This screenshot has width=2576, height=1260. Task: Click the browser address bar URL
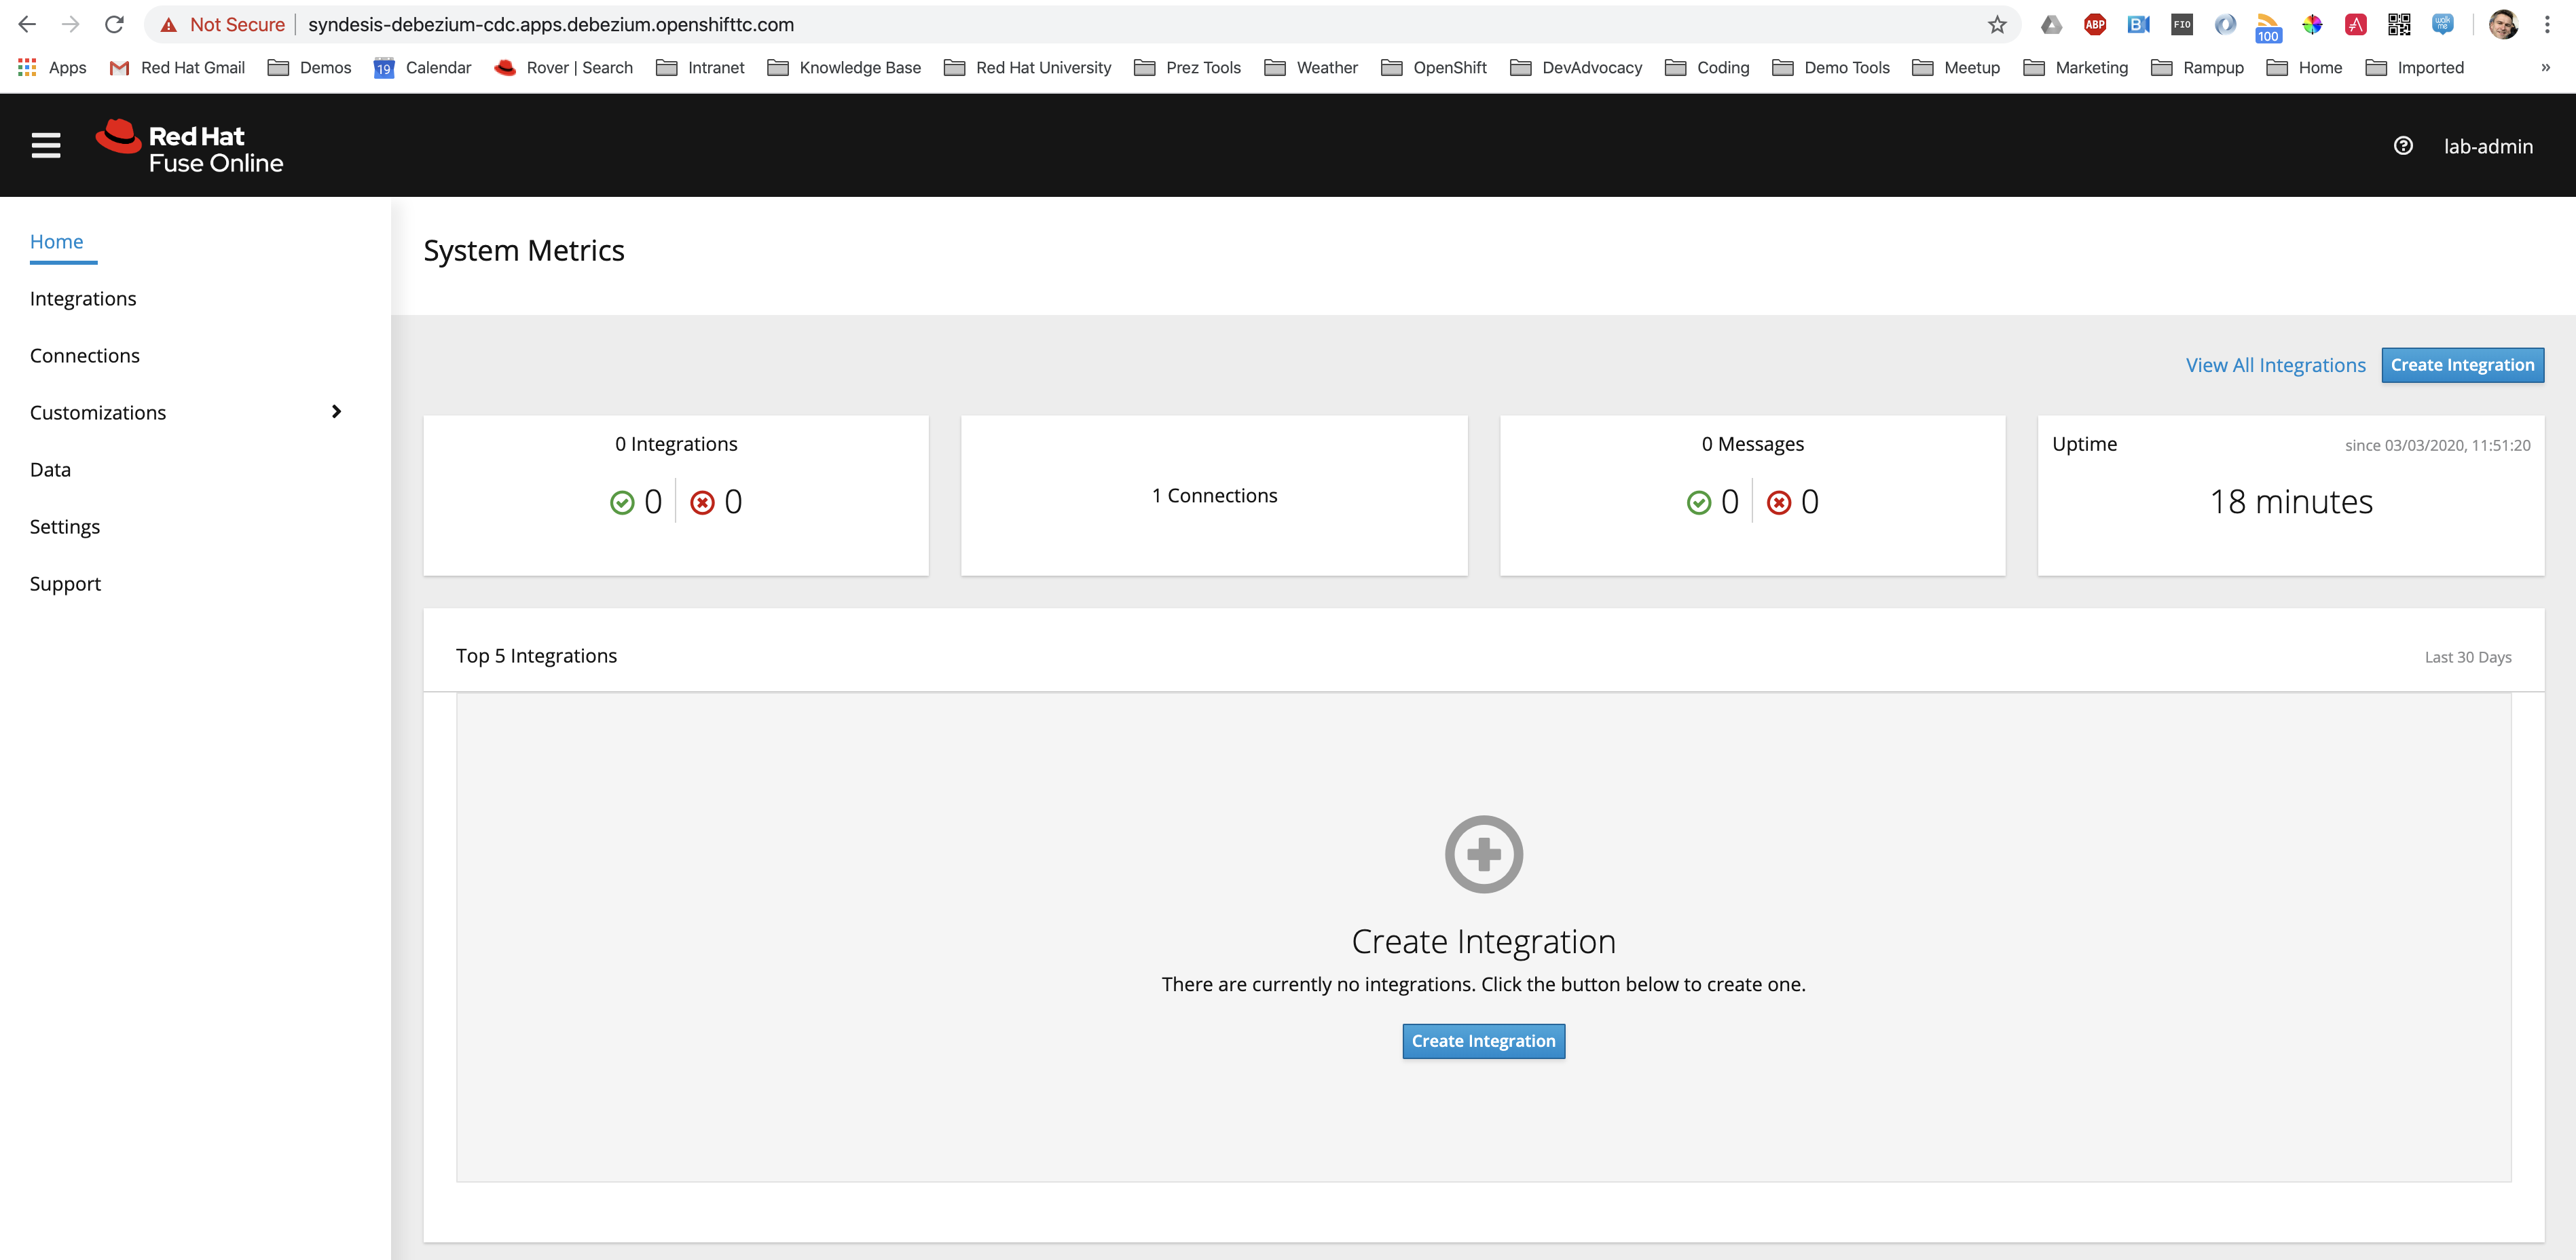click(551, 25)
